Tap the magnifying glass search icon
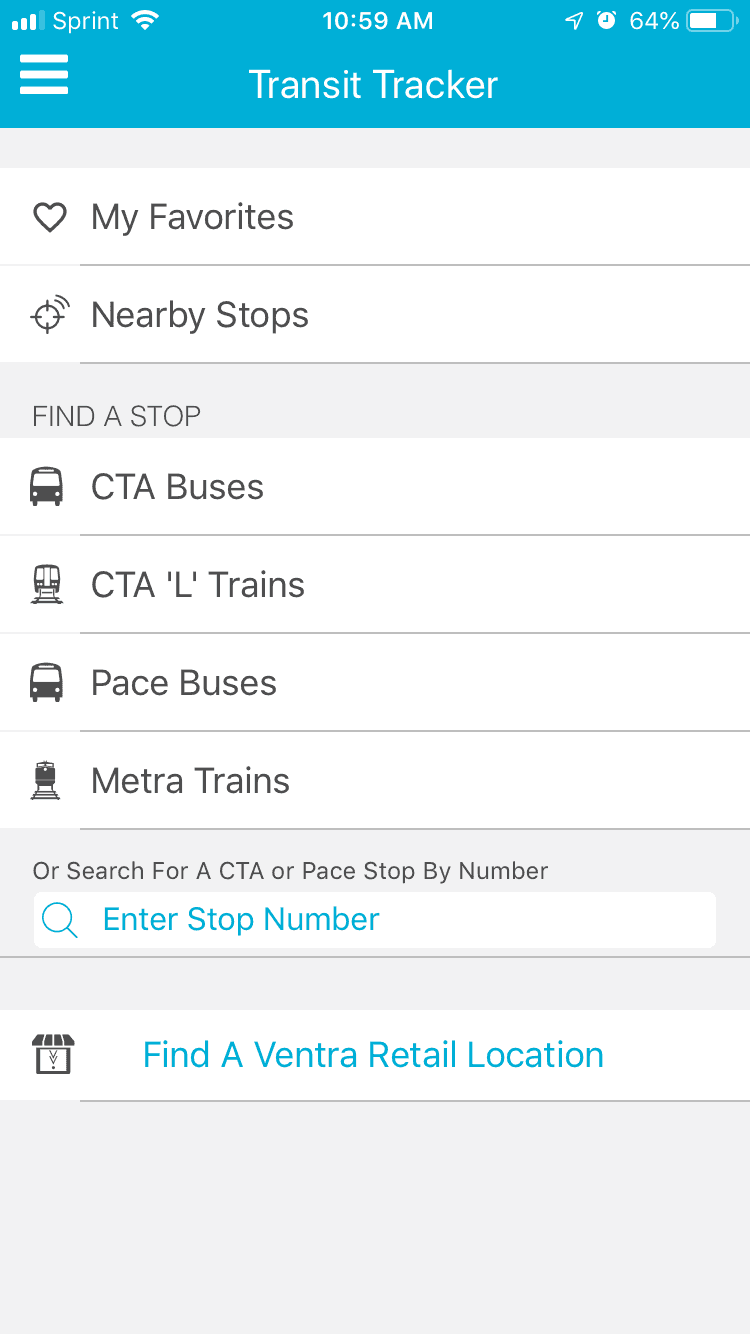The width and height of the screenshot is (750, 1334). 60,920
